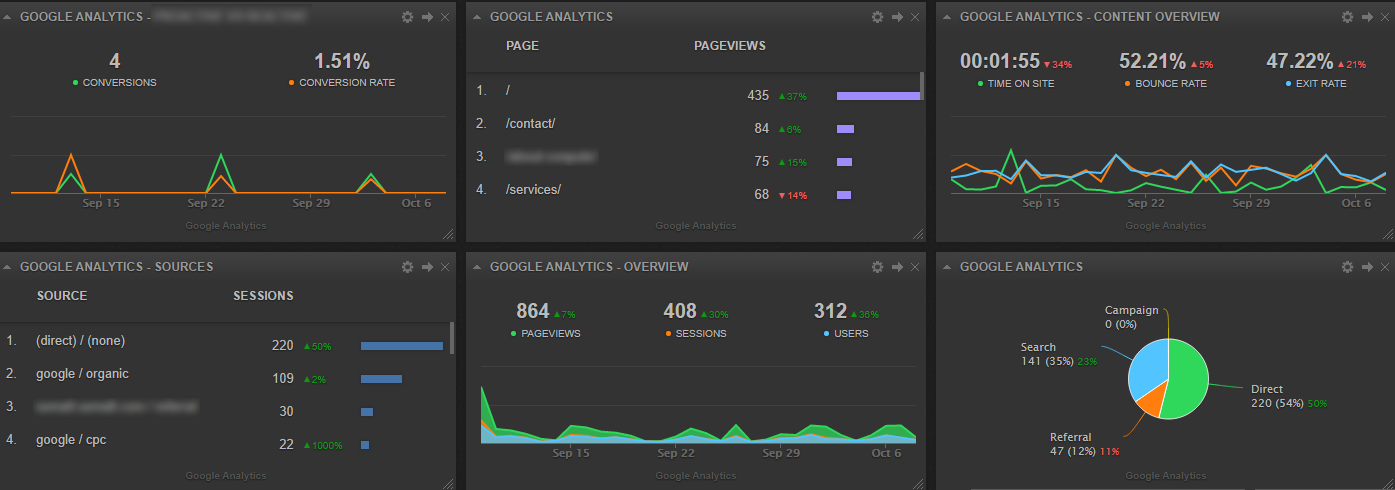Click the "/" home page row
Screen dimensions: 1395x490
pos(695,95)
